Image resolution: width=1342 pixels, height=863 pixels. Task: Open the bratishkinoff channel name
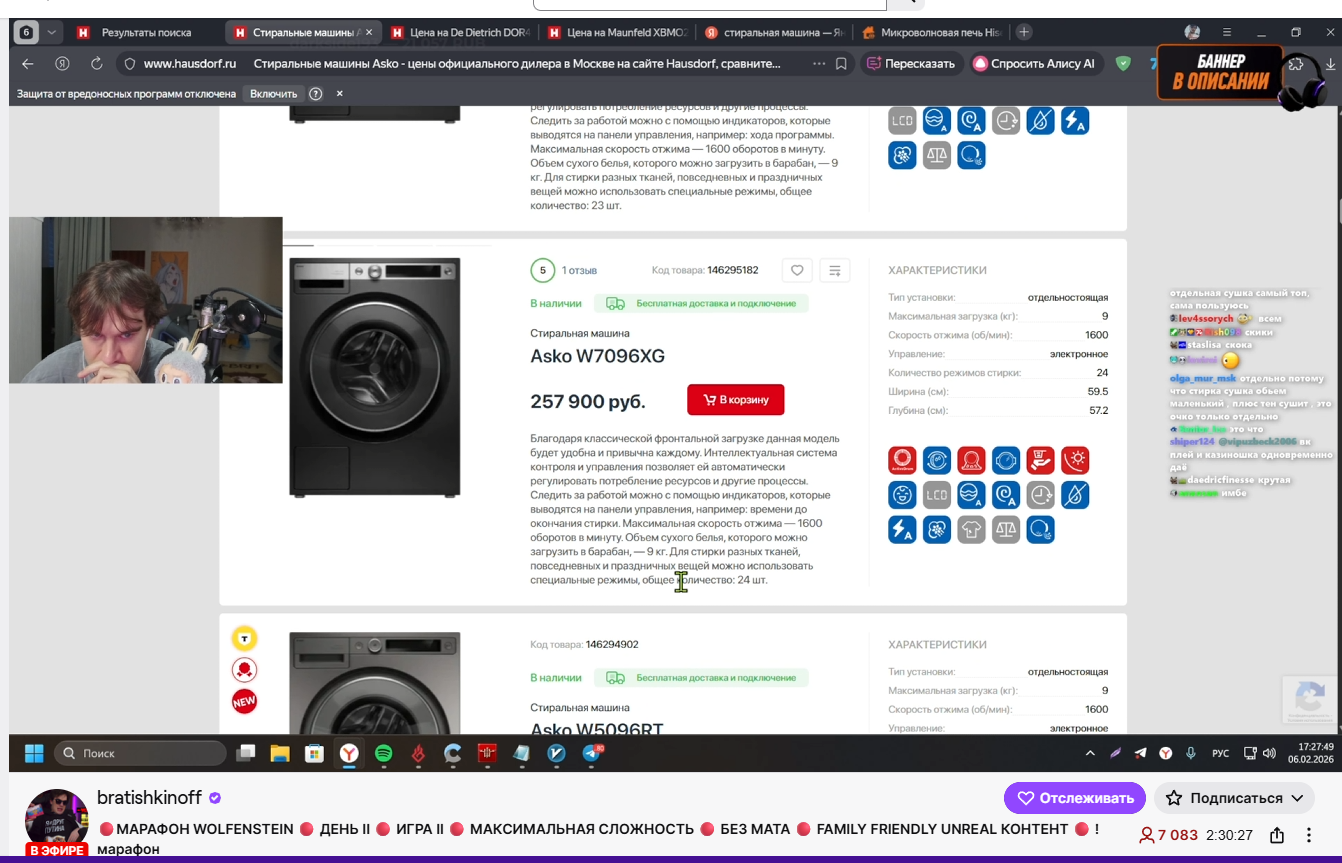[x=149, y=798]
